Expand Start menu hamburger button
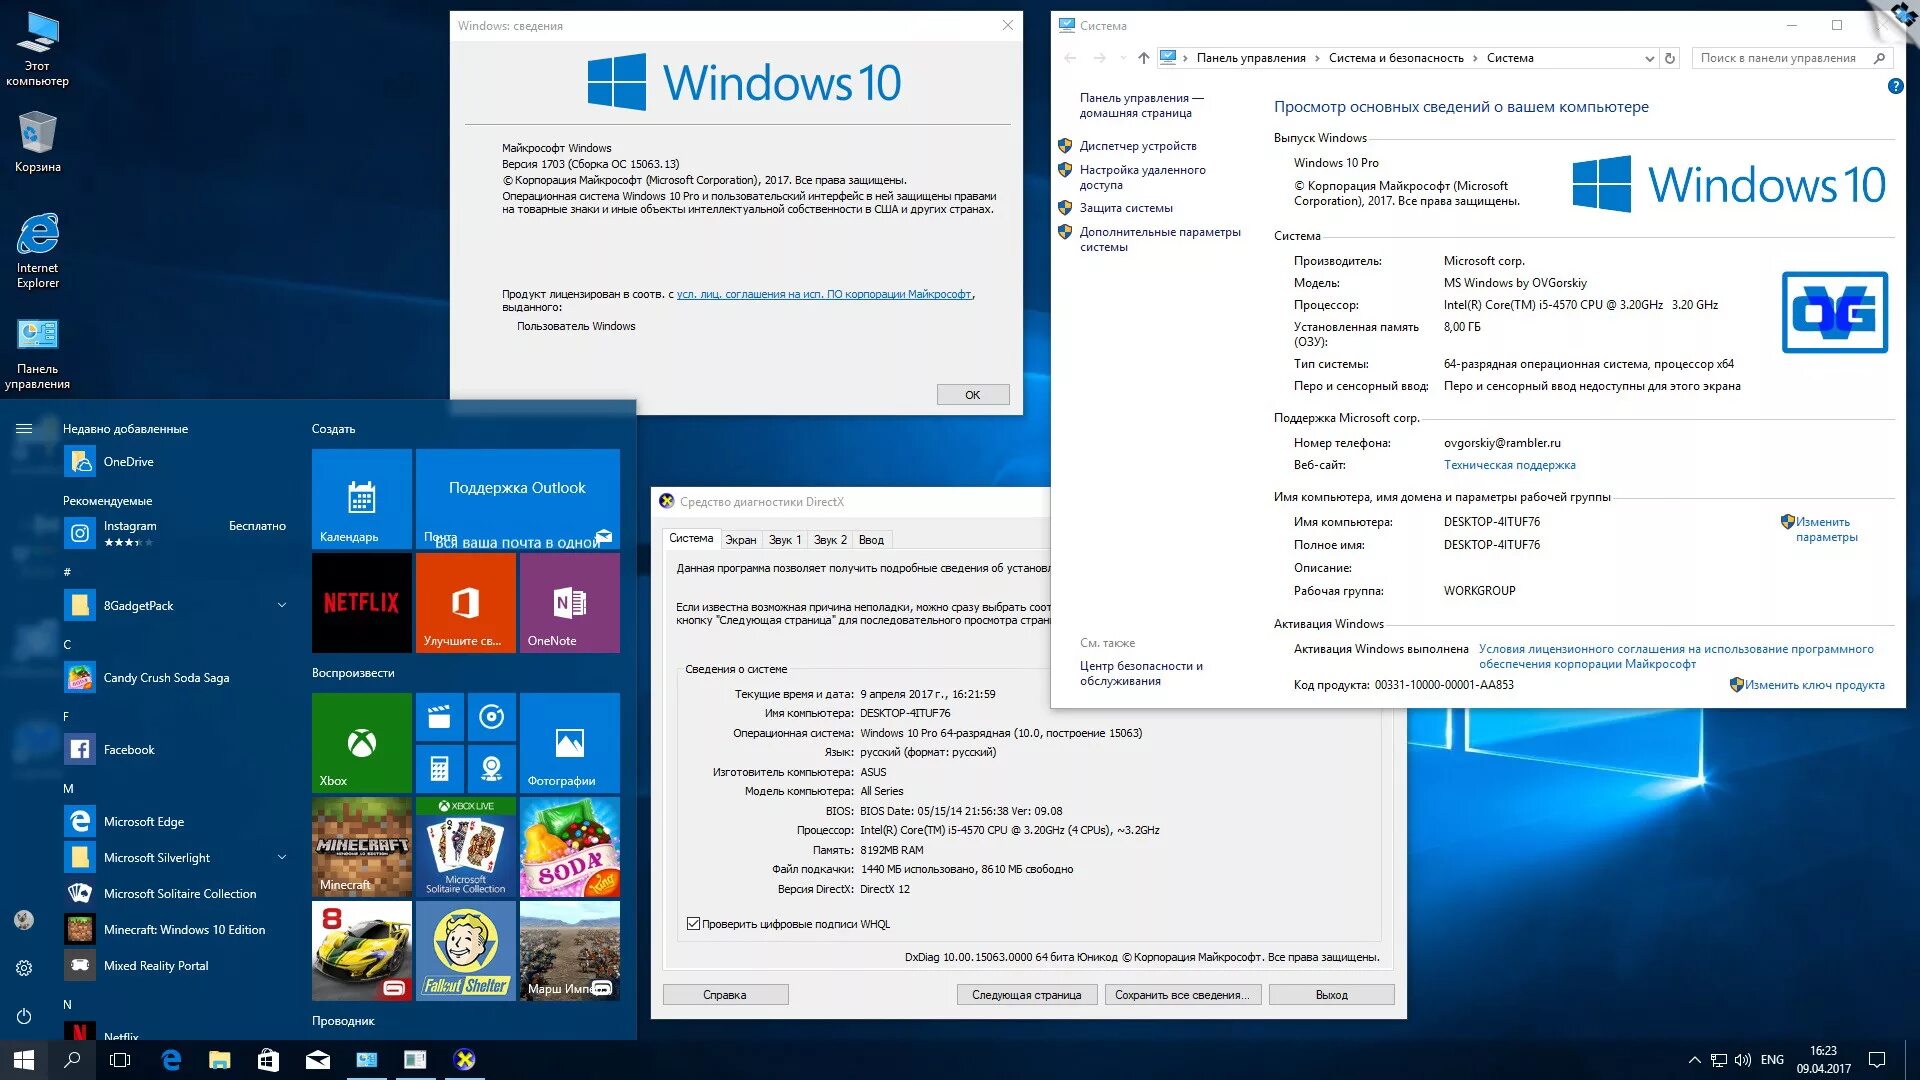This screenshot has width=1920, height=1080. pyautogui.click(x=24, y=429)
